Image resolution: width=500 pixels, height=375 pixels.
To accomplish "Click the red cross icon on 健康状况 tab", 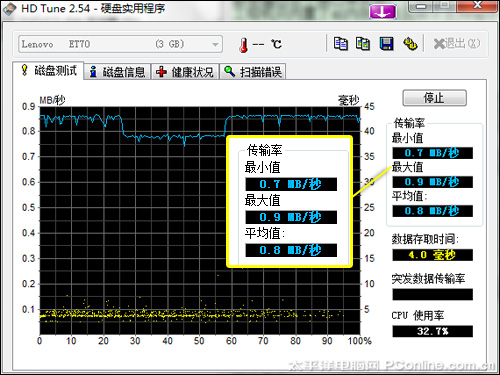I will tap(161, 72).
